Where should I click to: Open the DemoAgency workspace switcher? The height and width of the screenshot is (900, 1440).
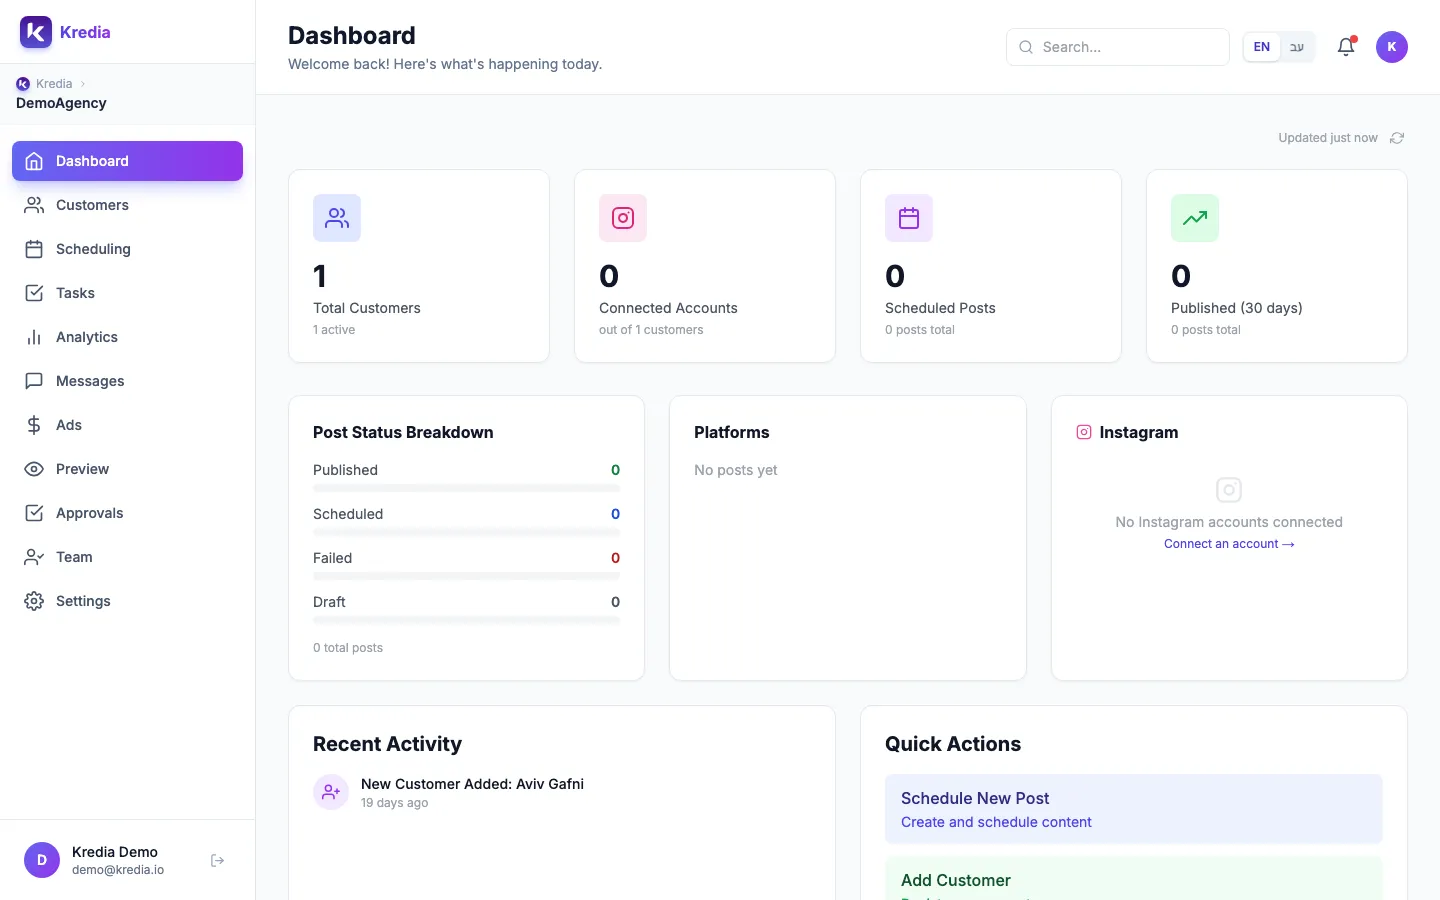pos(61,103)
